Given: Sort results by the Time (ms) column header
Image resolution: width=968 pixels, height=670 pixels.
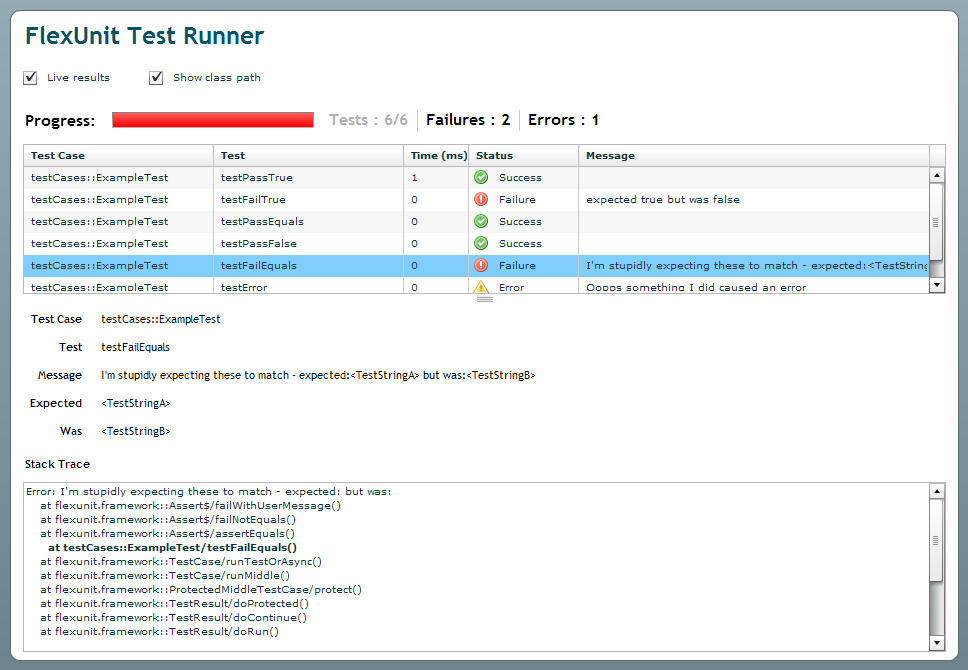Looking at the screenshot, I should pyautogui.click(x=438, y=156).
